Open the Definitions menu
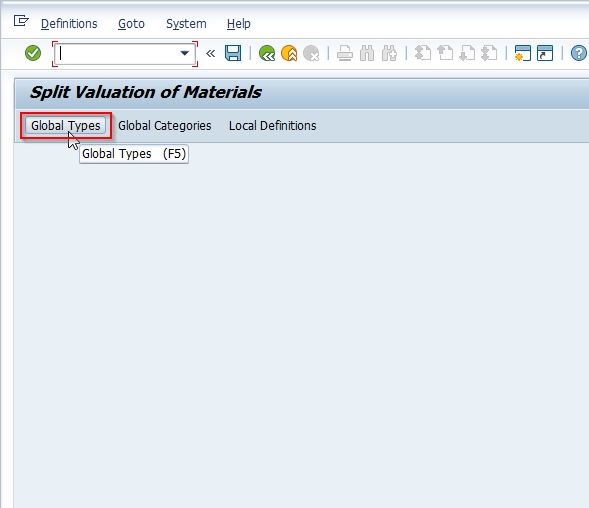 [69, 24]
